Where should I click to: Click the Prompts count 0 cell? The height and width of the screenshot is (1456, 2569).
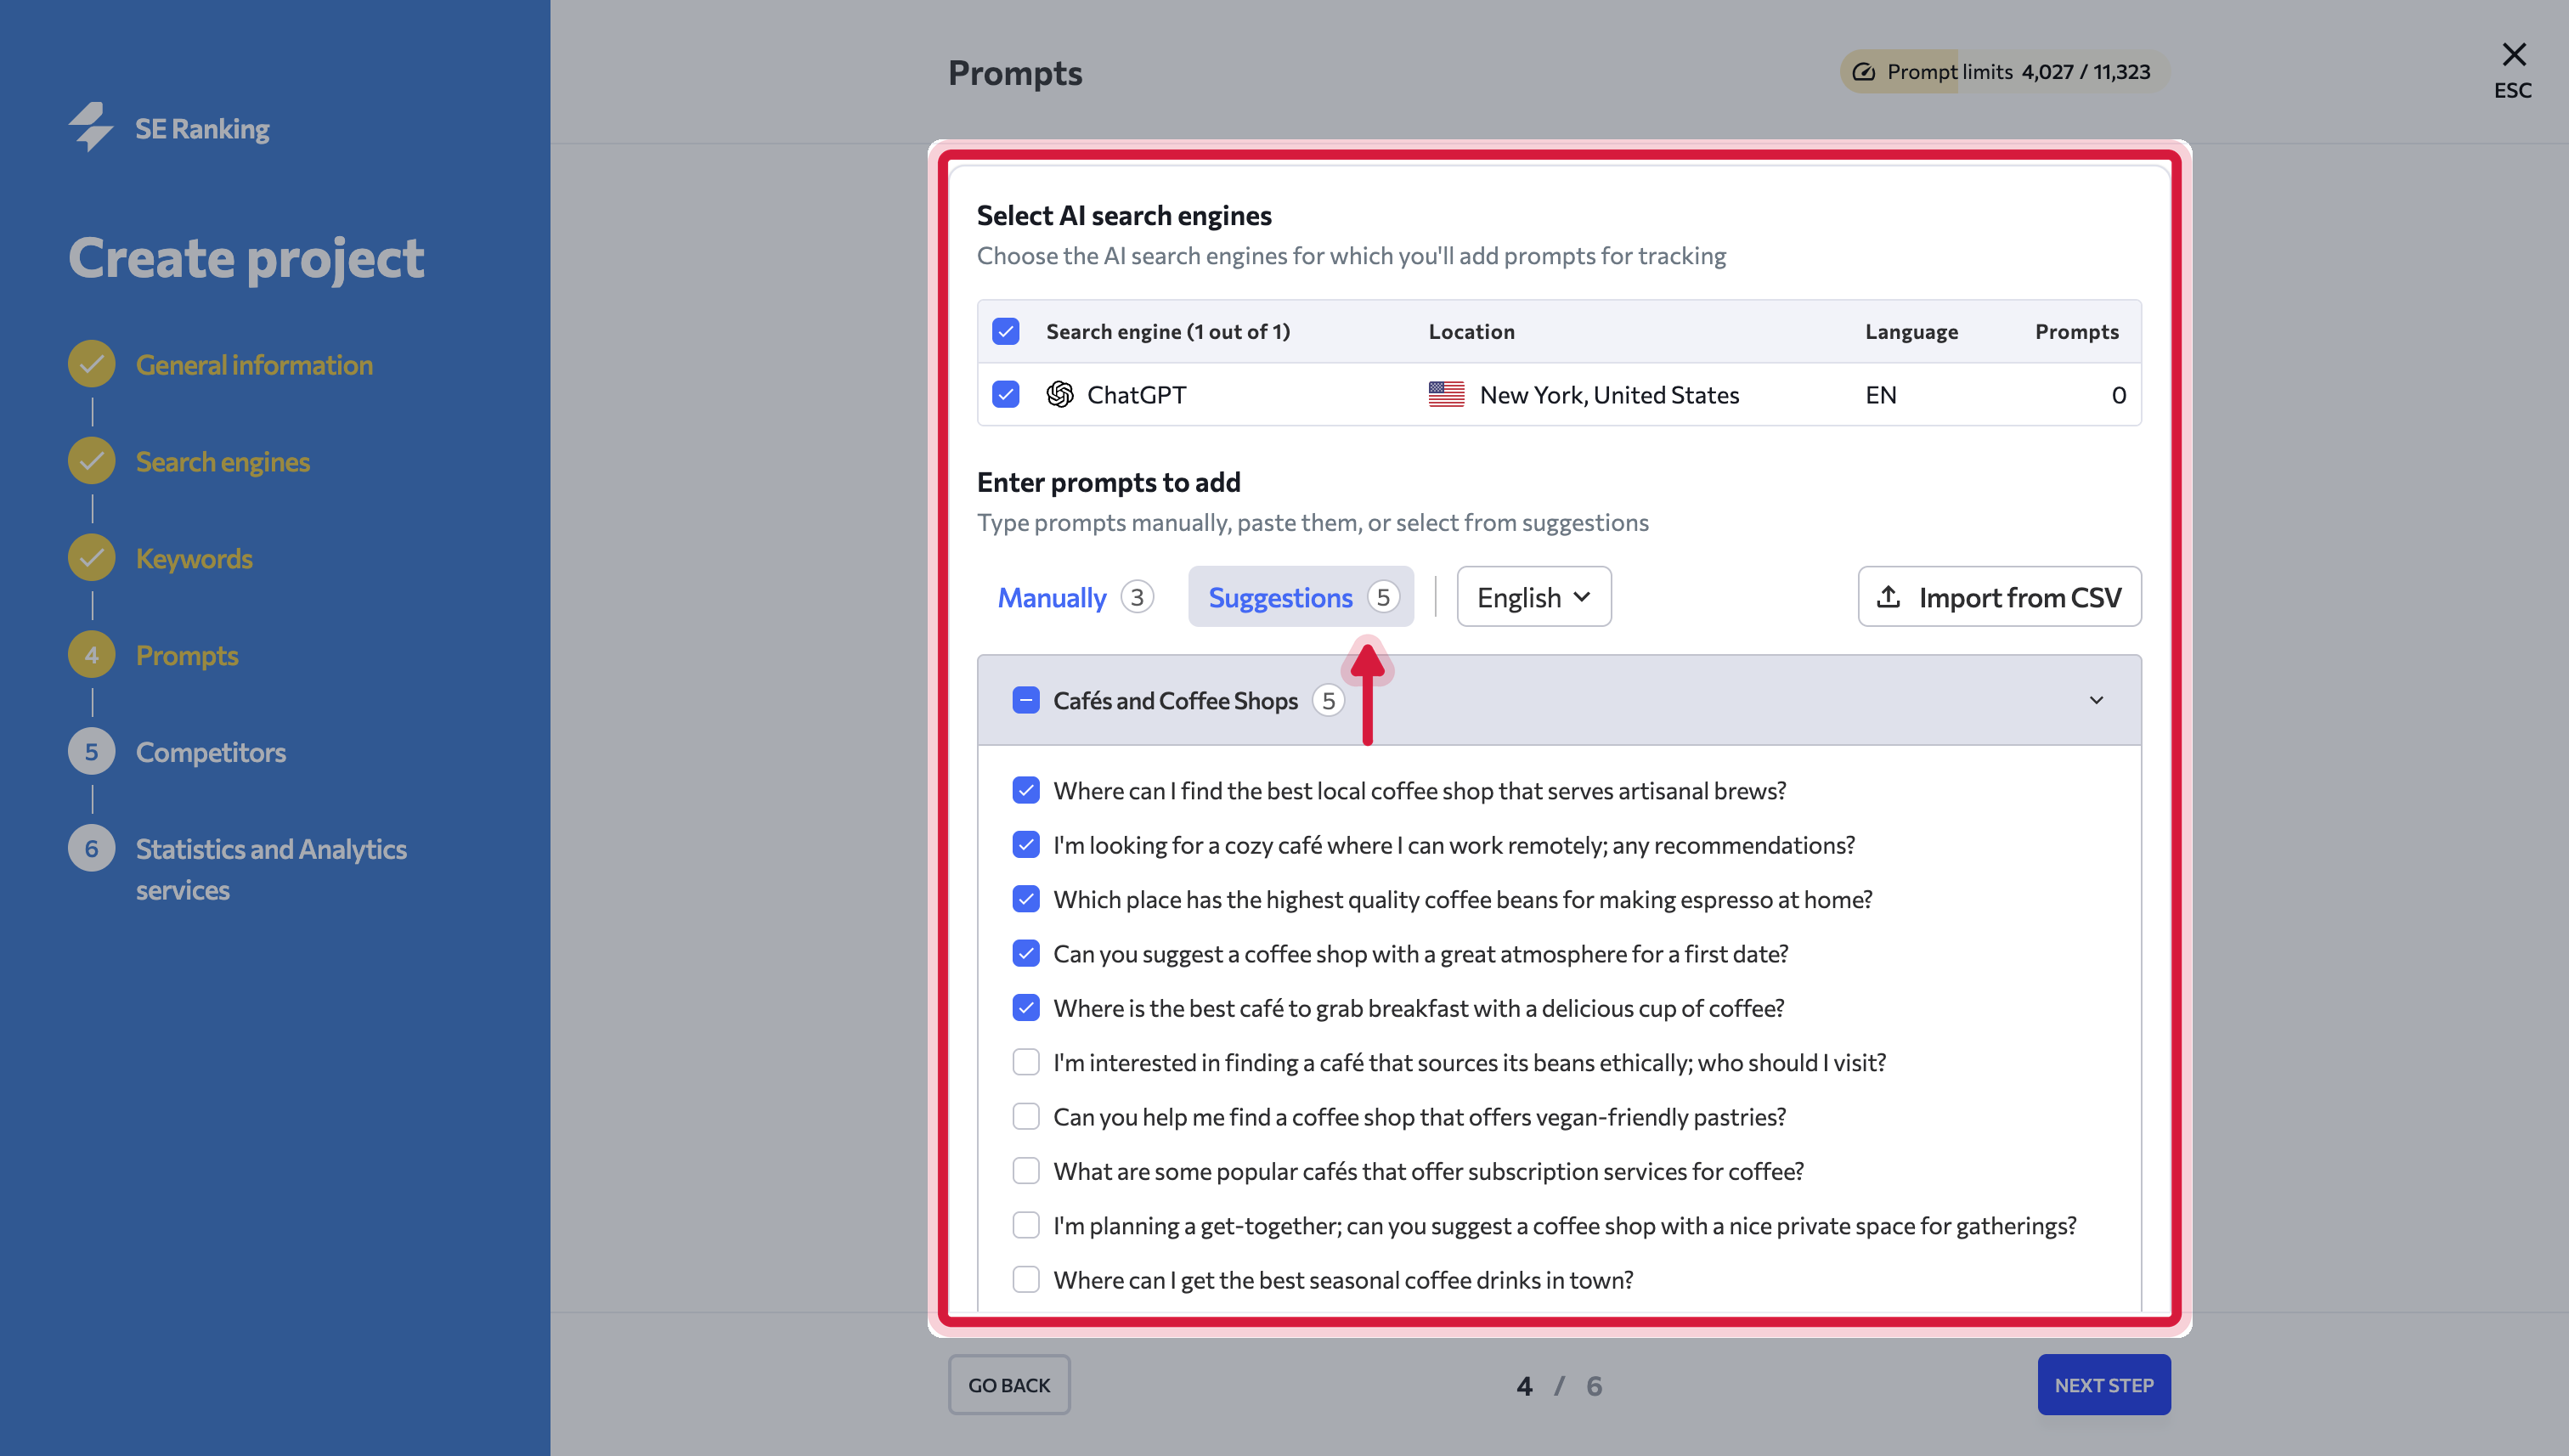coord(2118,395)
